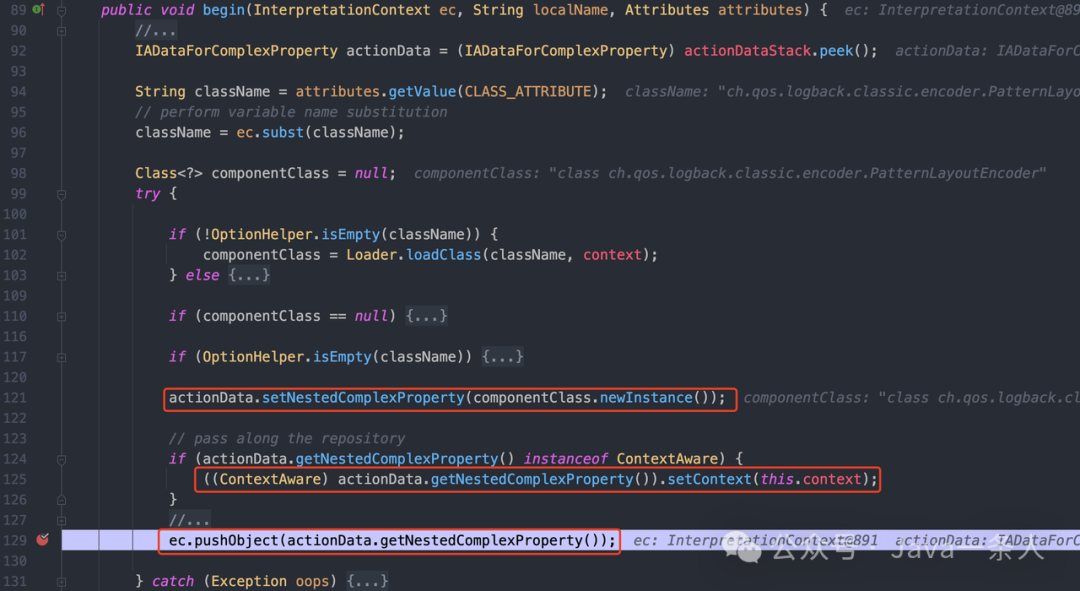This screenshot has height=591, width=1080.
Task: Click line number 121 in the gutter
Action: coord(14,398)
